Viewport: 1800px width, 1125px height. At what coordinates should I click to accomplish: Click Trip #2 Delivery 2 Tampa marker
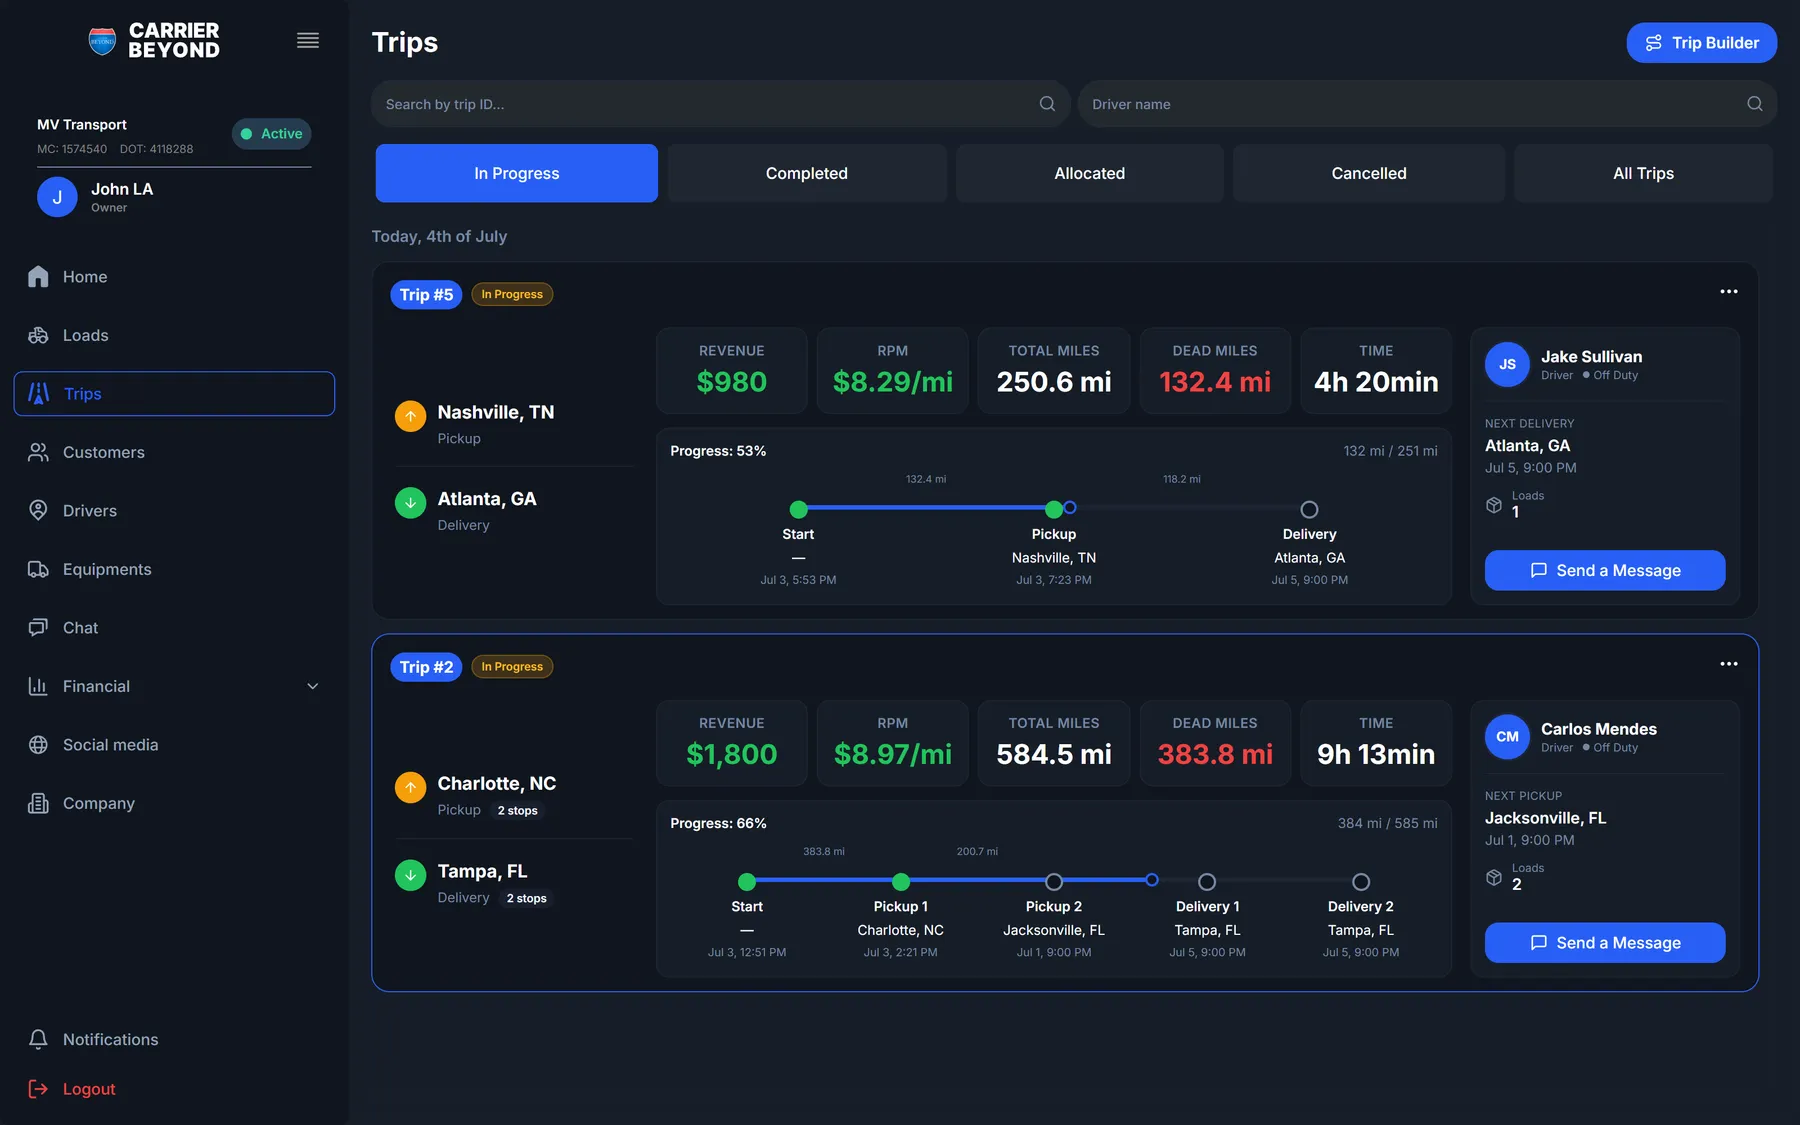[1361, 882]
